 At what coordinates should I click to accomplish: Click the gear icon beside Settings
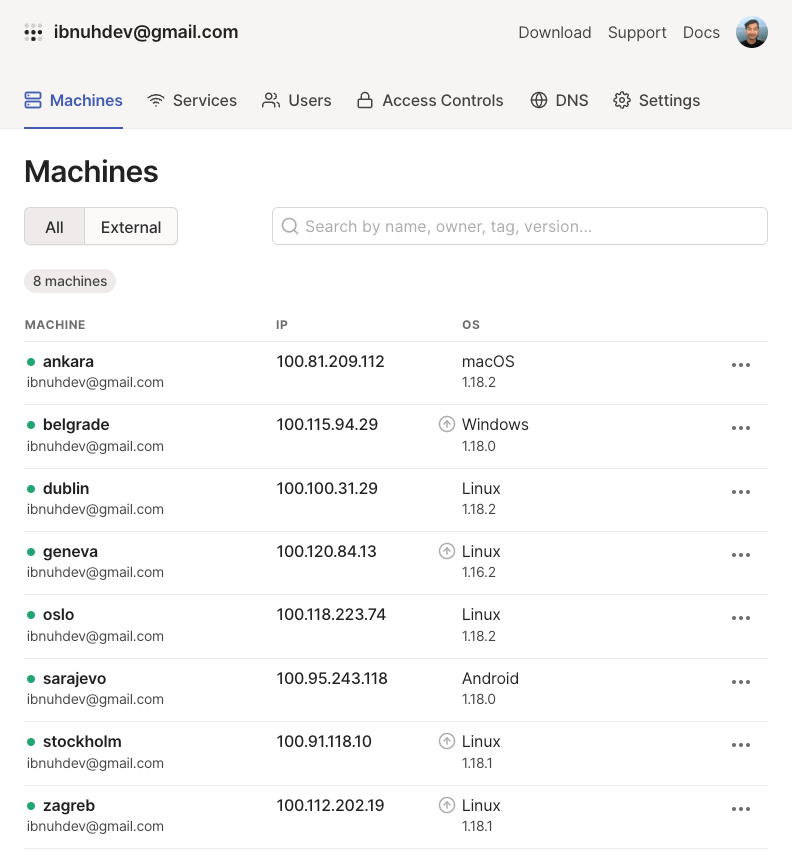pos(620,100)
